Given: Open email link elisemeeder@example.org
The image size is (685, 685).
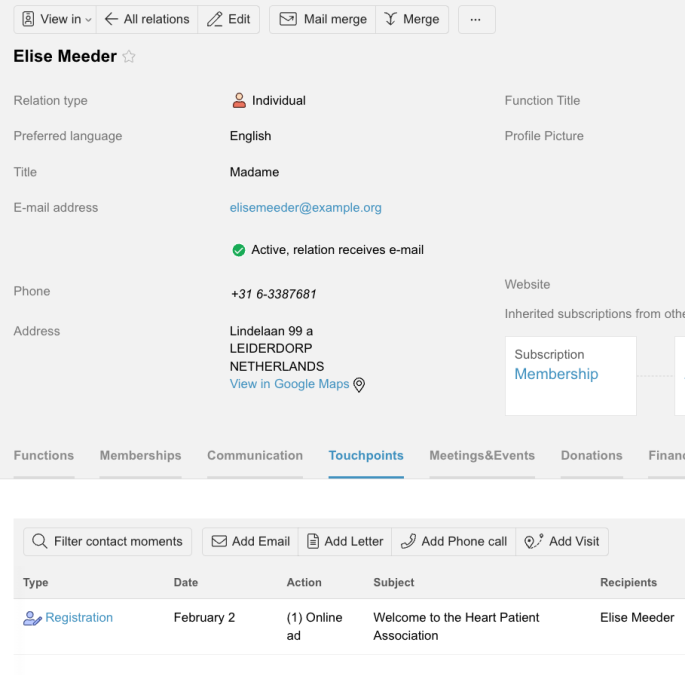Looking at the screenshot, I should pyautogui.click(x=305, y=208).
